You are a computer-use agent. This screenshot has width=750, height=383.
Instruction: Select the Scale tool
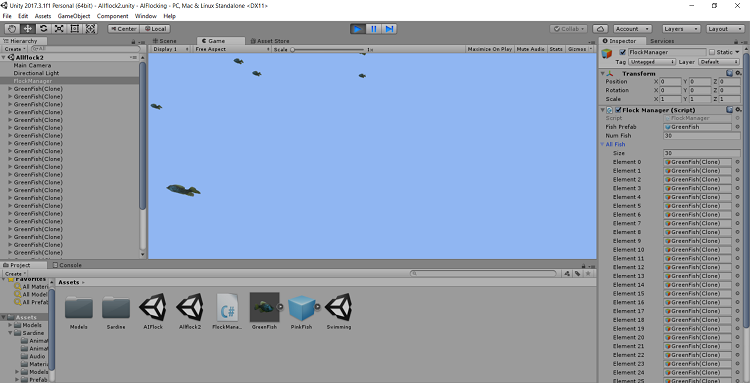59,29
